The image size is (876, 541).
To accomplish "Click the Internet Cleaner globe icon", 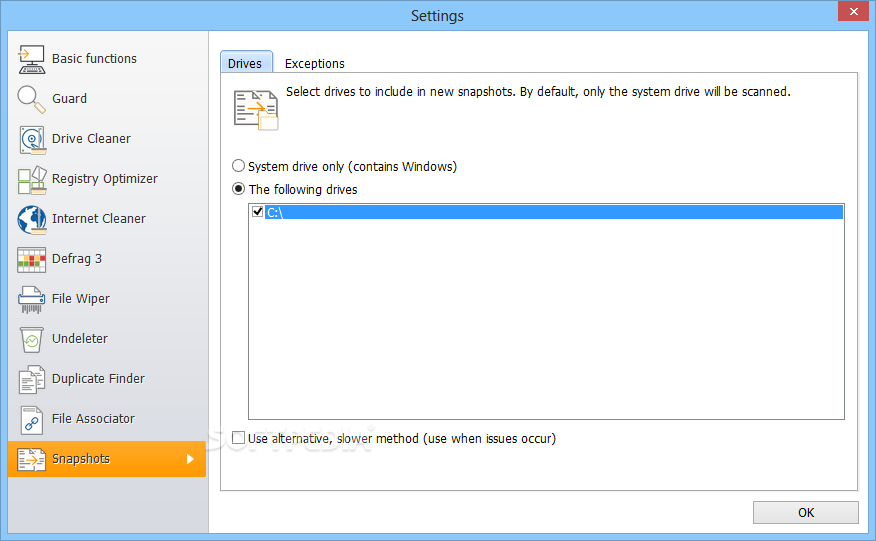I will [x=31, y=220].
